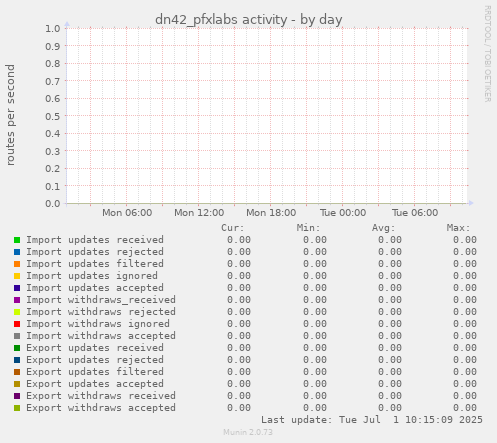This screenshot has width=497, height=443.
Task: Click the Last update timestamp text
Action: 372,420
